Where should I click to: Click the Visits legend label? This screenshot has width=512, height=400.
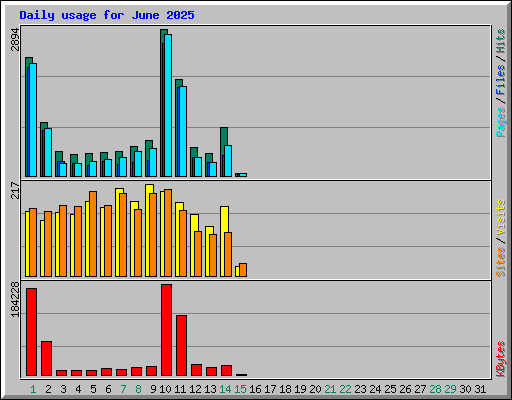point(501,217)
